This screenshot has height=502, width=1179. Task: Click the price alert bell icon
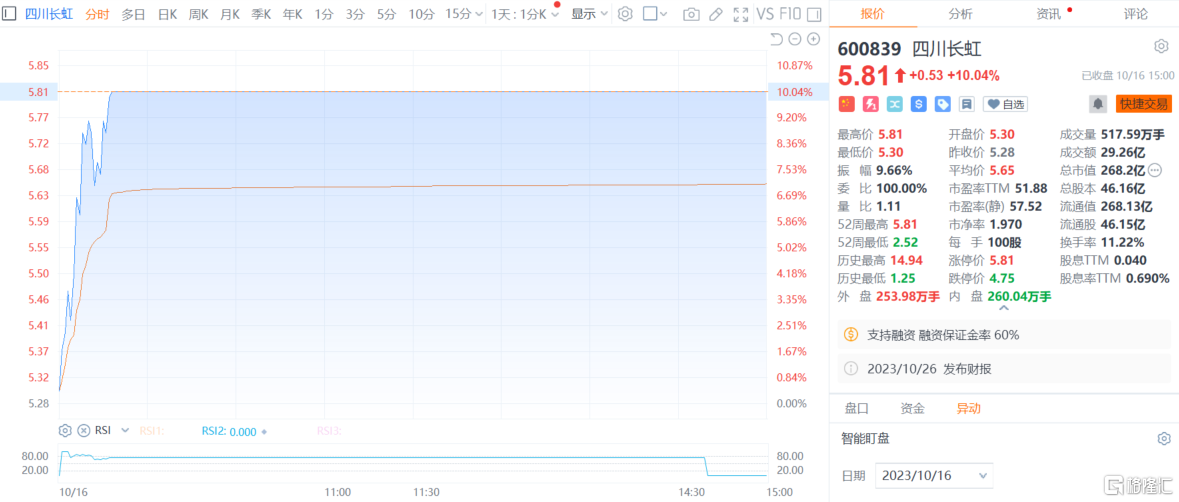(1098, 104)
